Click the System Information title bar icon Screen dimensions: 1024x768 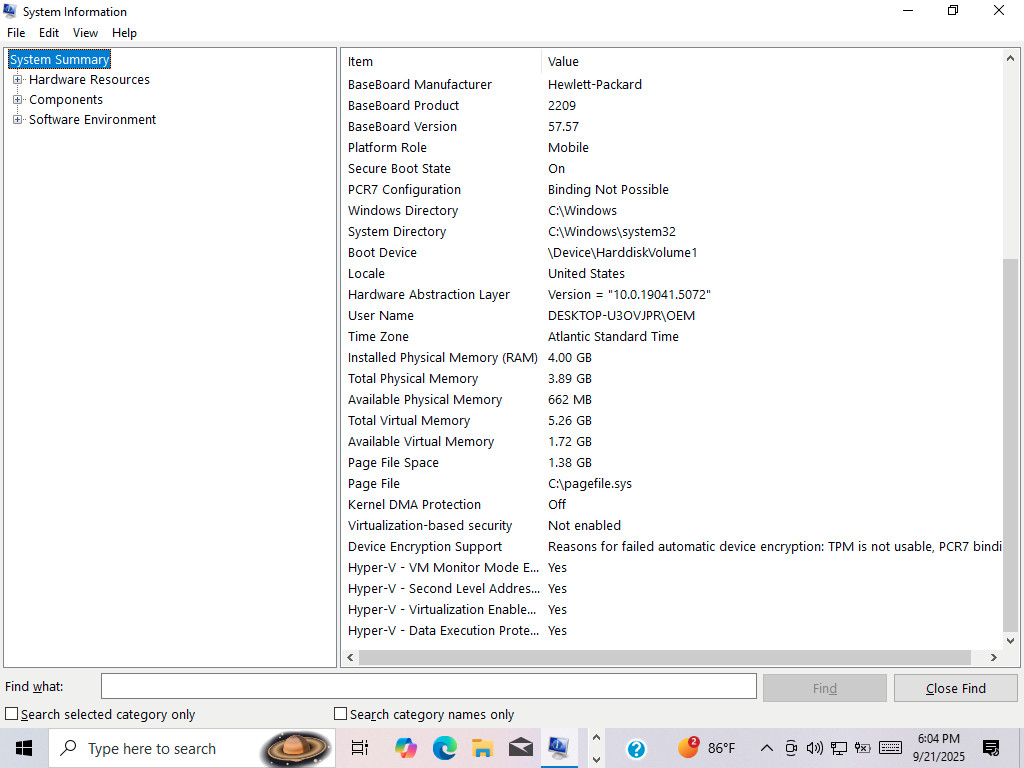(10, 11)
